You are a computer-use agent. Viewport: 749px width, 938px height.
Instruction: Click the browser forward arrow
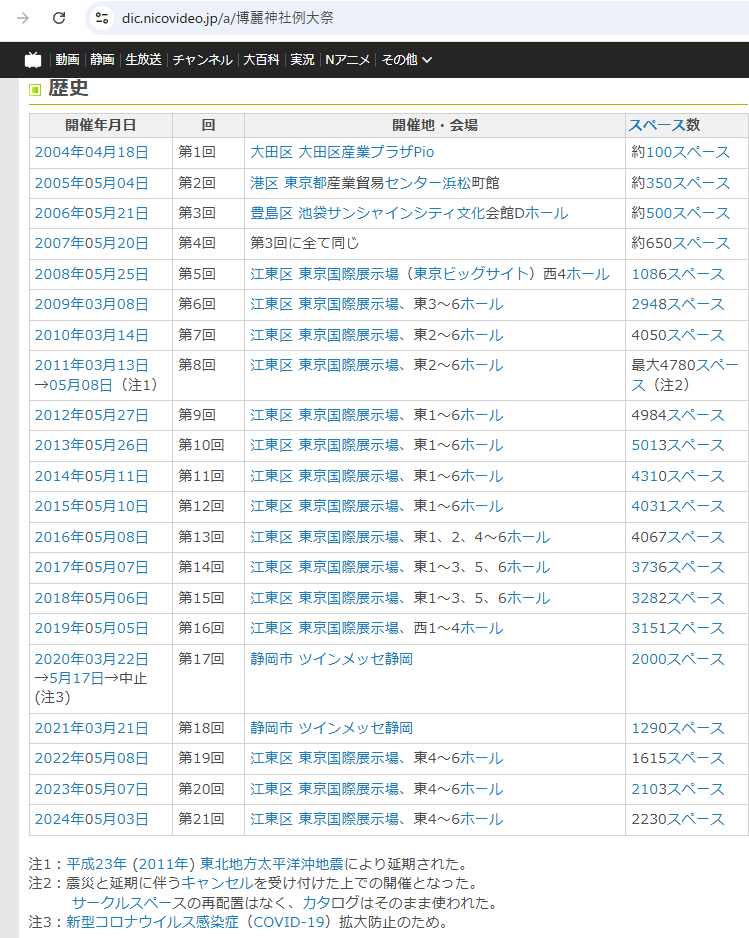point(23,18)
